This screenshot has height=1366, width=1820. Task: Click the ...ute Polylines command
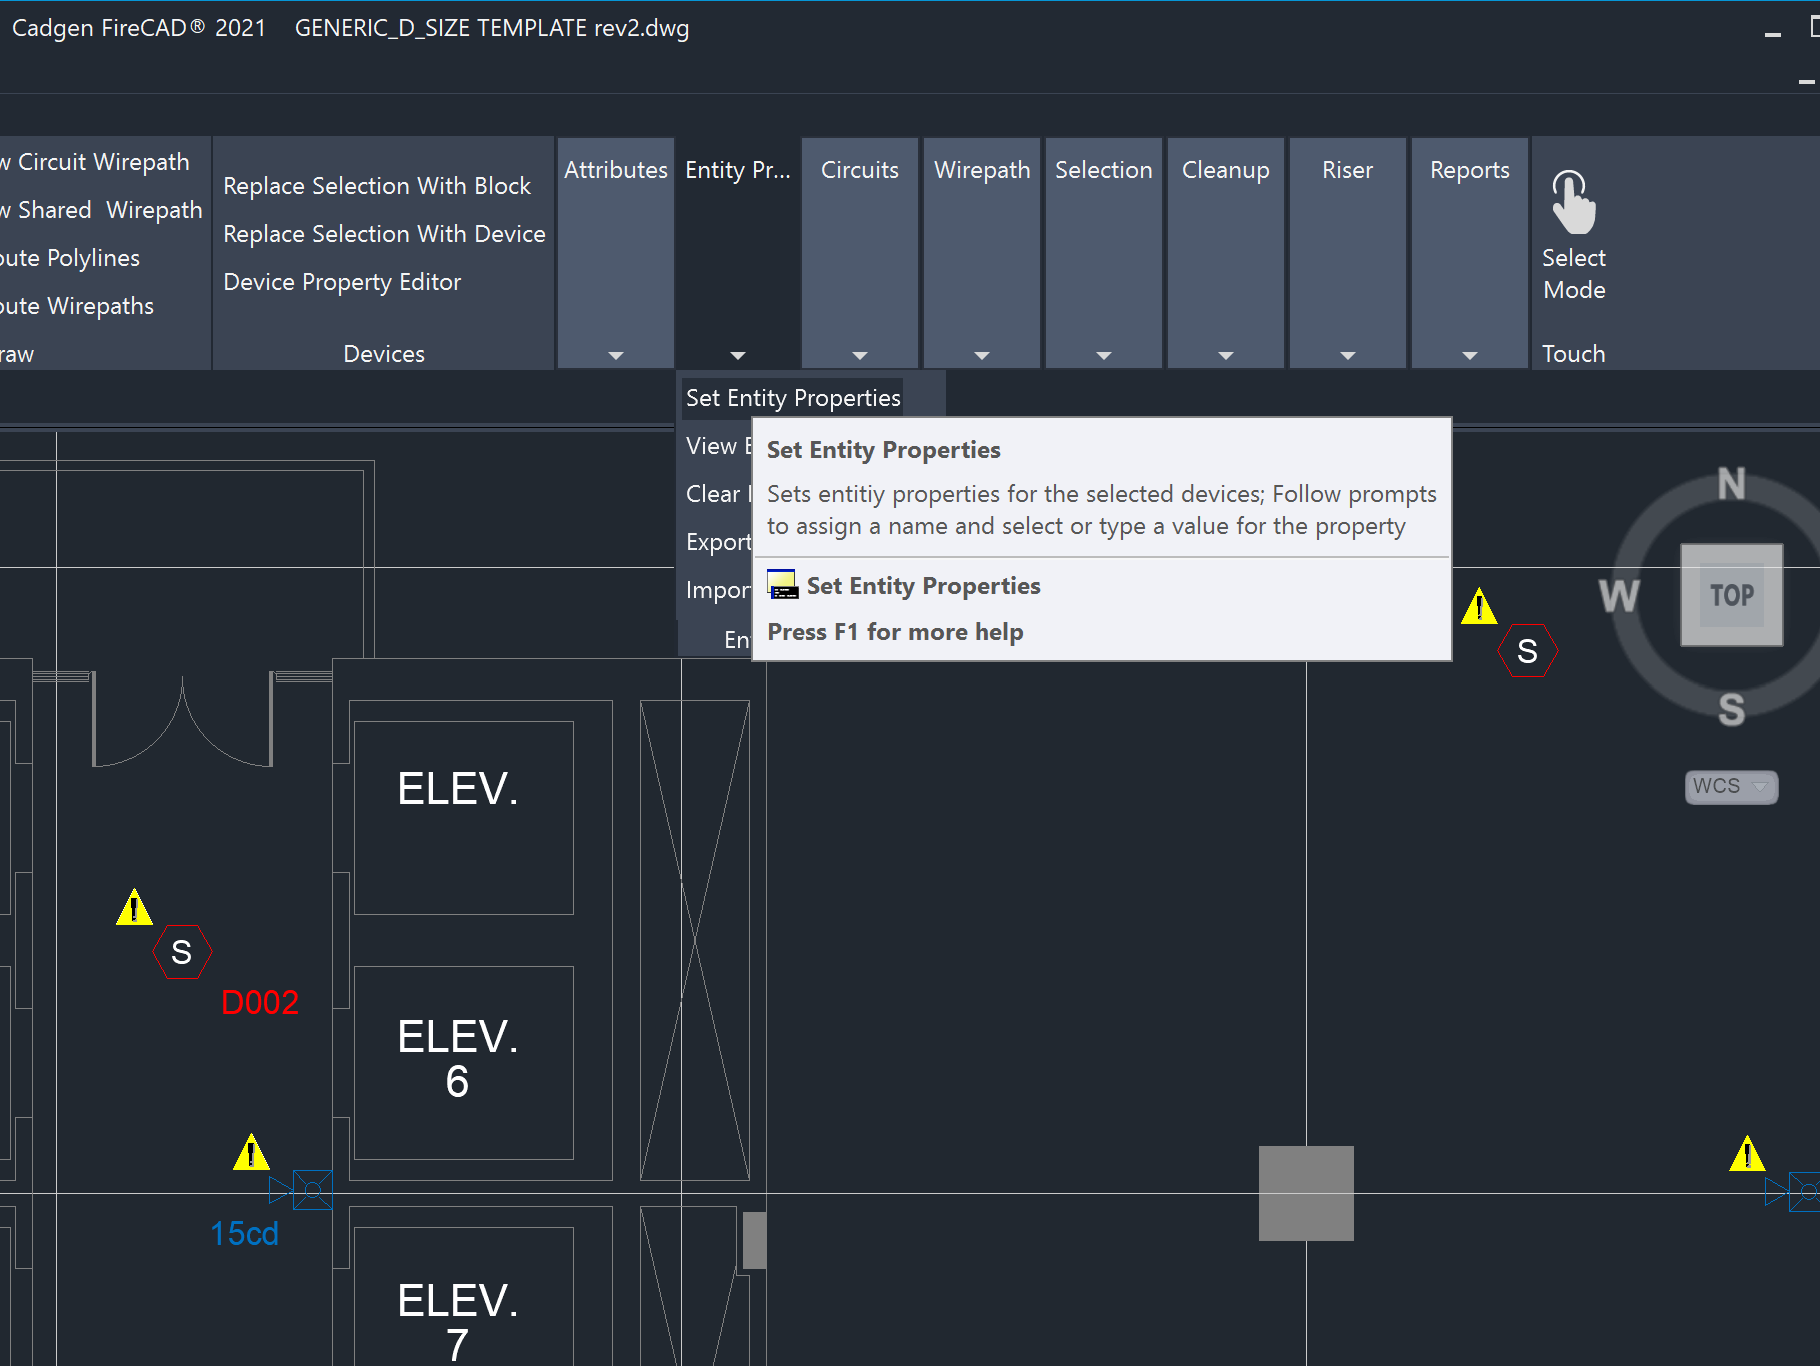[70, 258]
